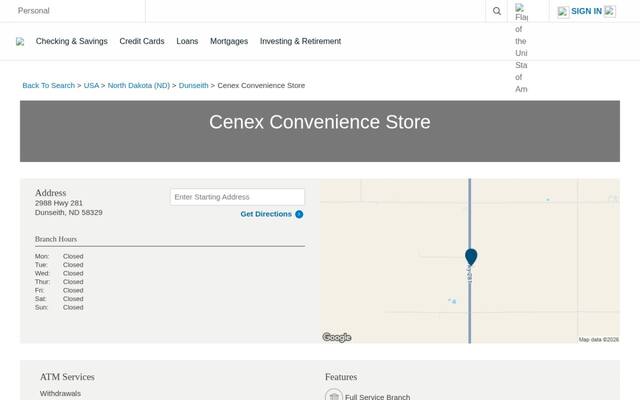
Task: Click Dunseith, ND 58329 text
Action: pos(69,212)
